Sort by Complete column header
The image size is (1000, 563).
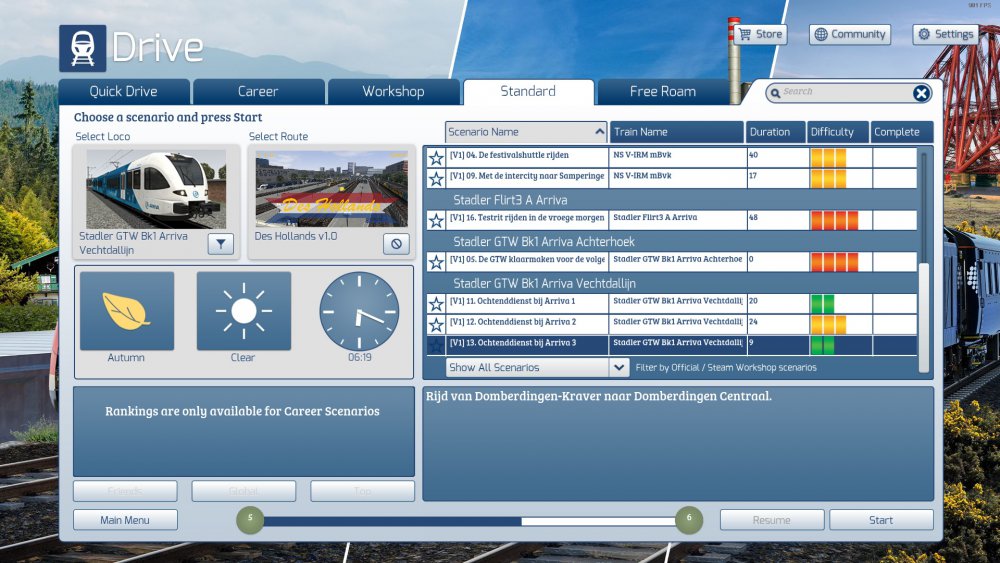[902, 132]
